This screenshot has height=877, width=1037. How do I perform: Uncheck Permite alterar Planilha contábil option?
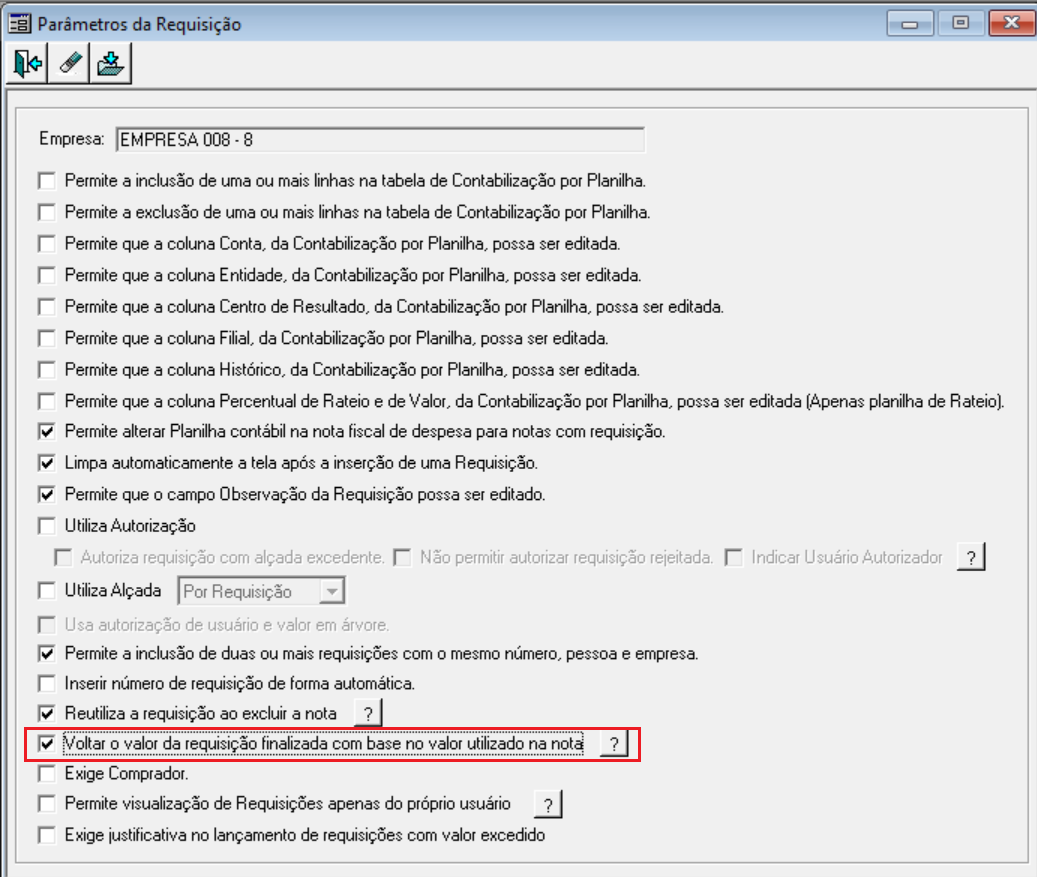47,432
